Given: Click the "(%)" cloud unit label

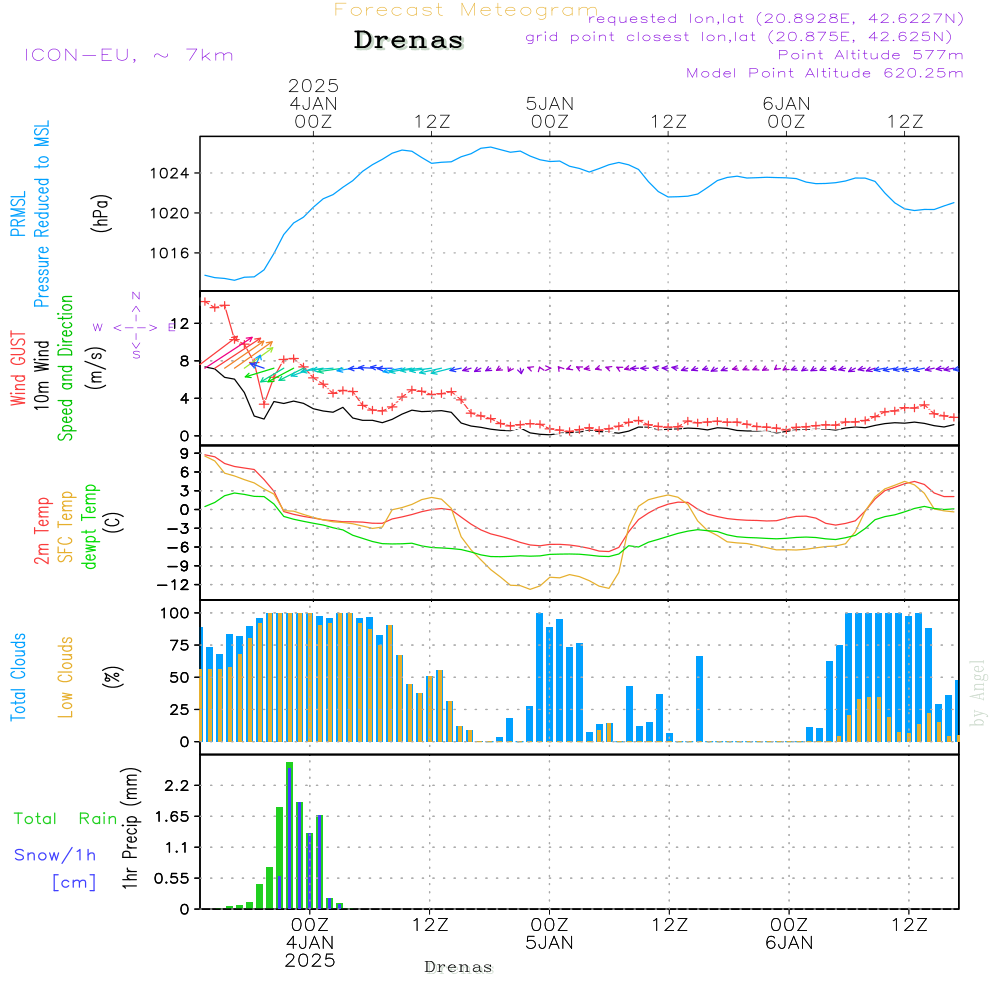Looking at the screenshot, I should coord(112,677).
